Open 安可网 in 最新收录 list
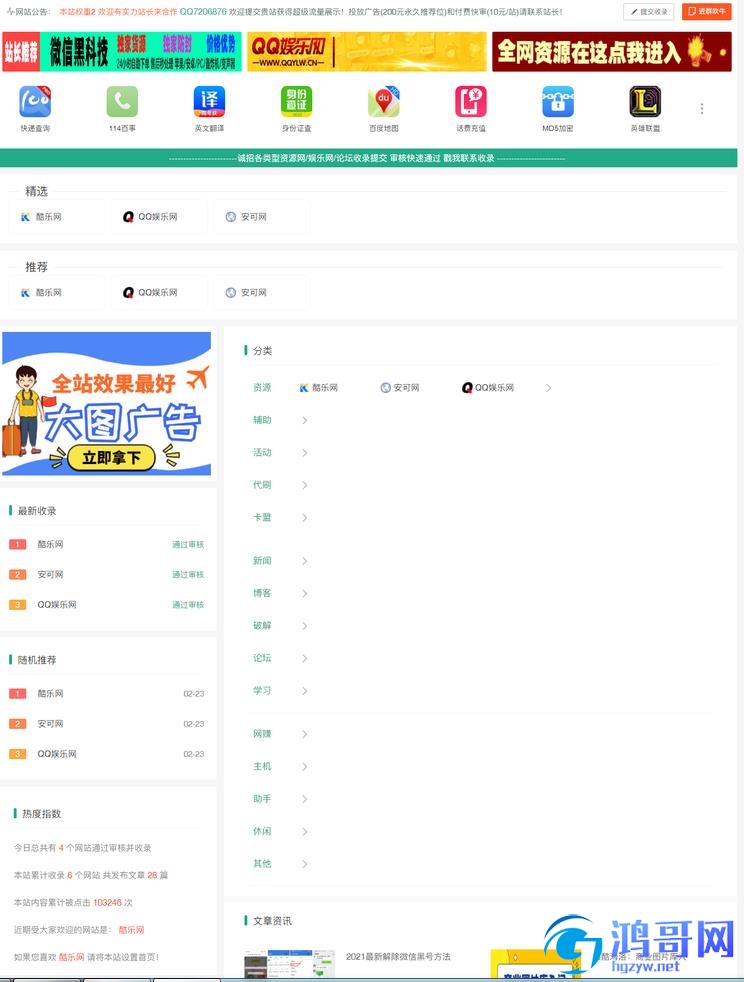The image size is (744, 982). pos(50,574)
